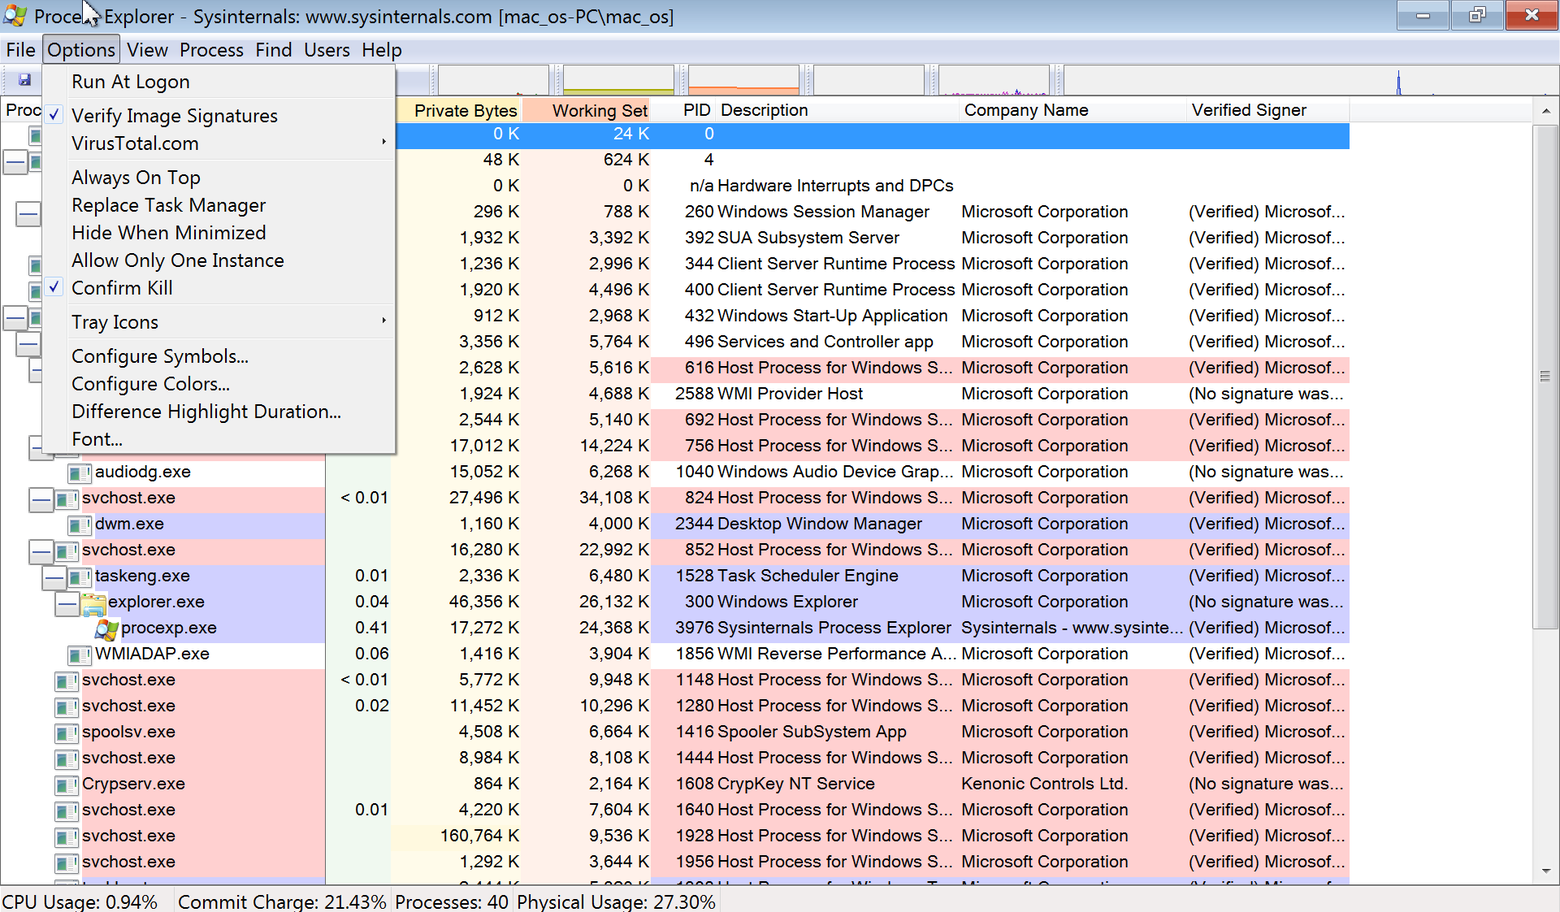The height and width of the screenshot is (912, 1560).
Task: Click the icon of svchost.exe PID 1640
Action: pyautogui.click(x=67, y=810)
